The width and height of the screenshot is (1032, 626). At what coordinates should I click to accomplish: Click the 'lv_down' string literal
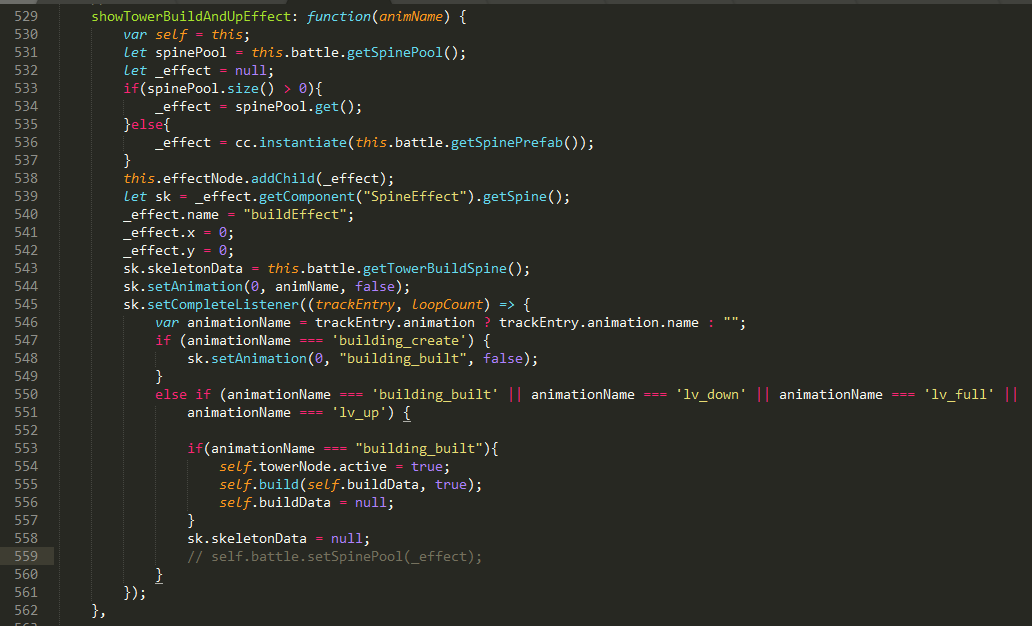(711, 394)
